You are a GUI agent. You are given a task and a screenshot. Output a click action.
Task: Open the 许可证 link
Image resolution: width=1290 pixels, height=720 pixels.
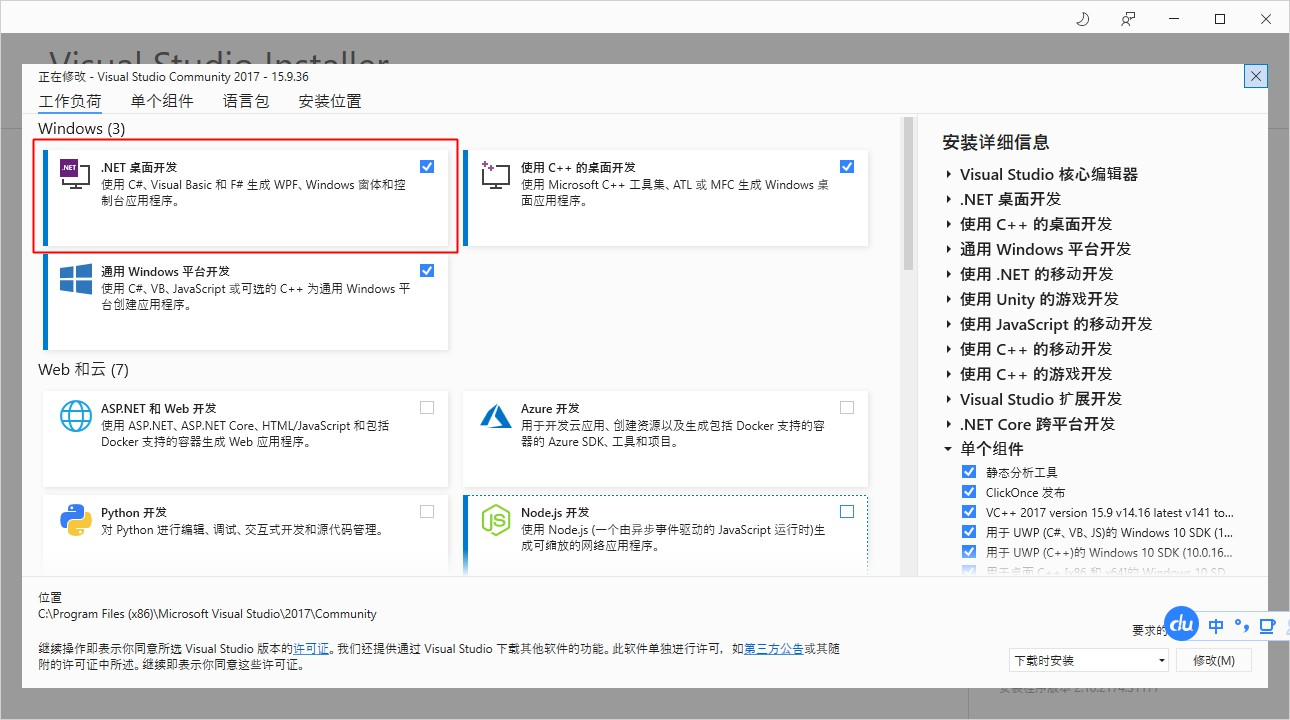click(310, 648)
